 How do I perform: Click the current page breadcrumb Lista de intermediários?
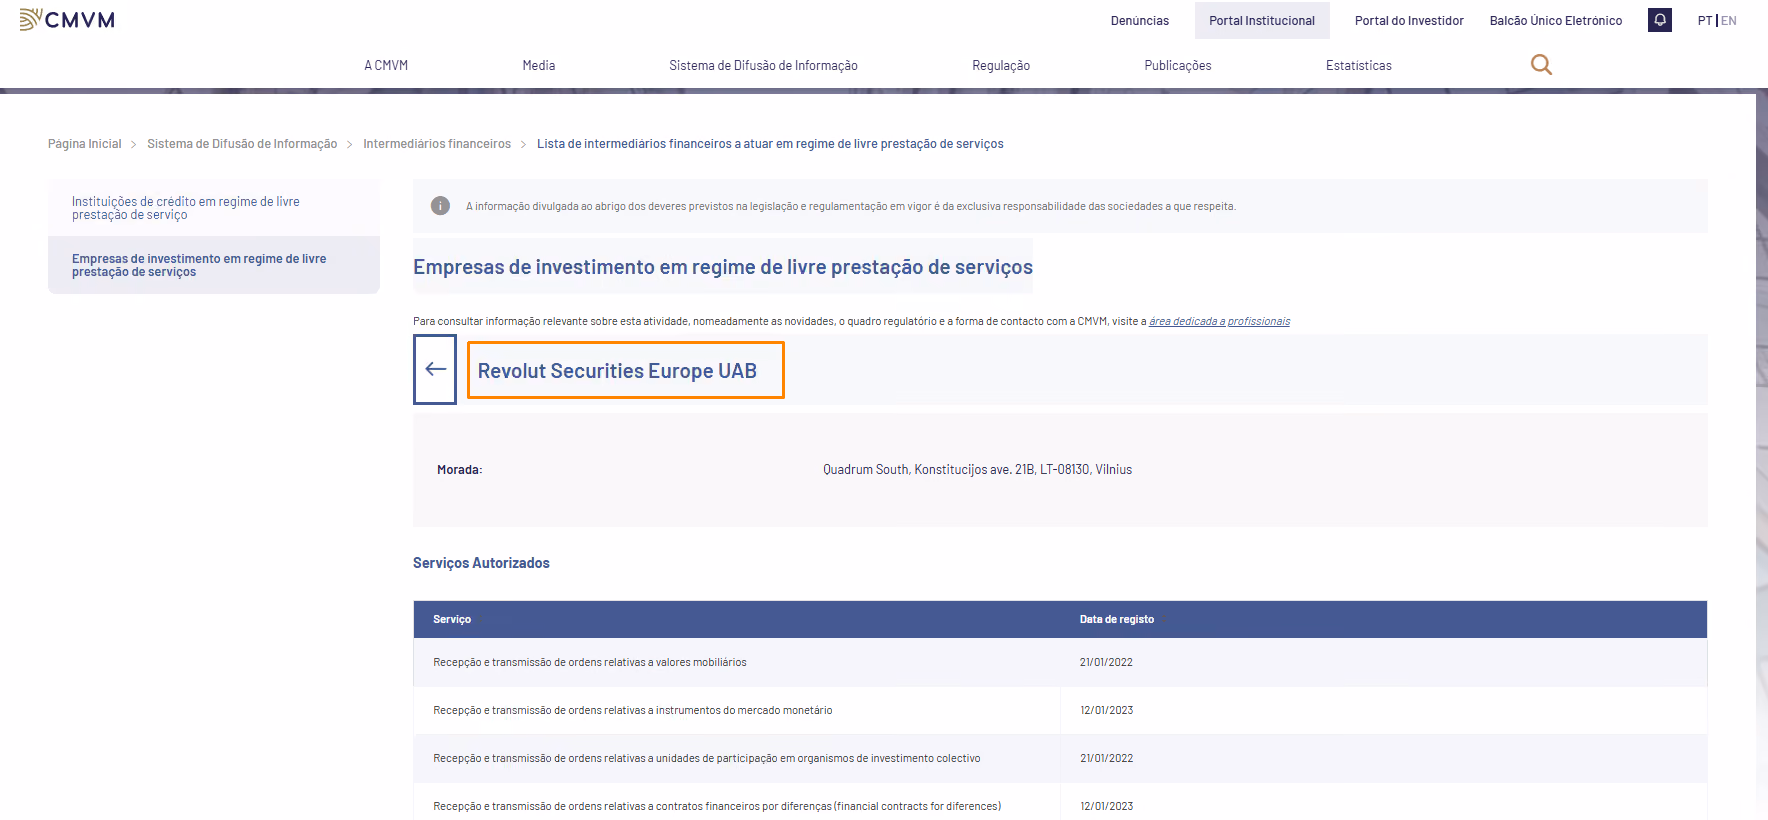[770, 144]
